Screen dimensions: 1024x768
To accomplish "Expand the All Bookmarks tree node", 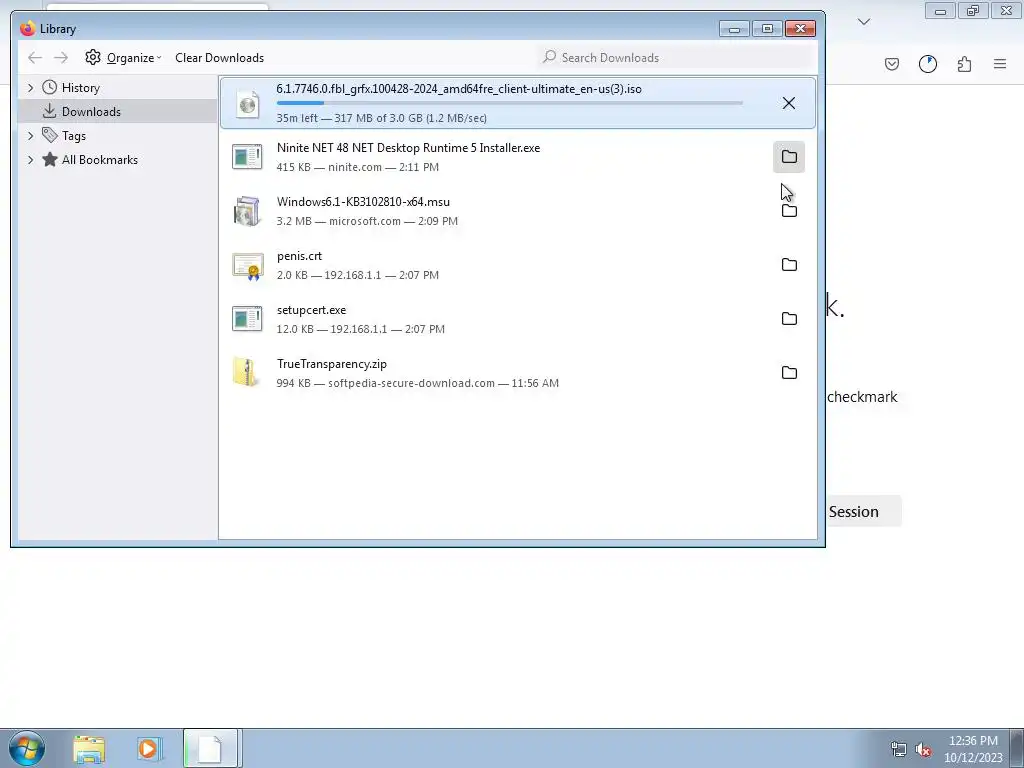I will point(30,160).
